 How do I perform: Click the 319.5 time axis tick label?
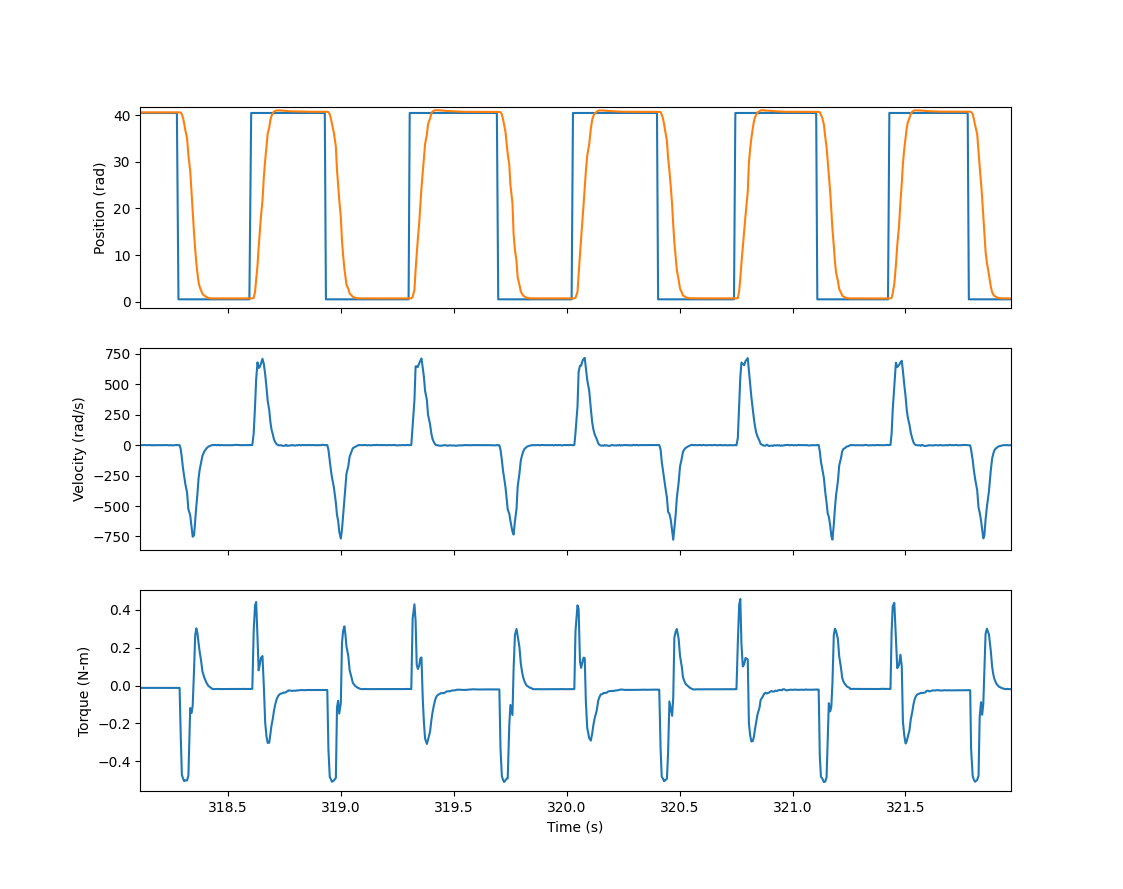(454, 808)
